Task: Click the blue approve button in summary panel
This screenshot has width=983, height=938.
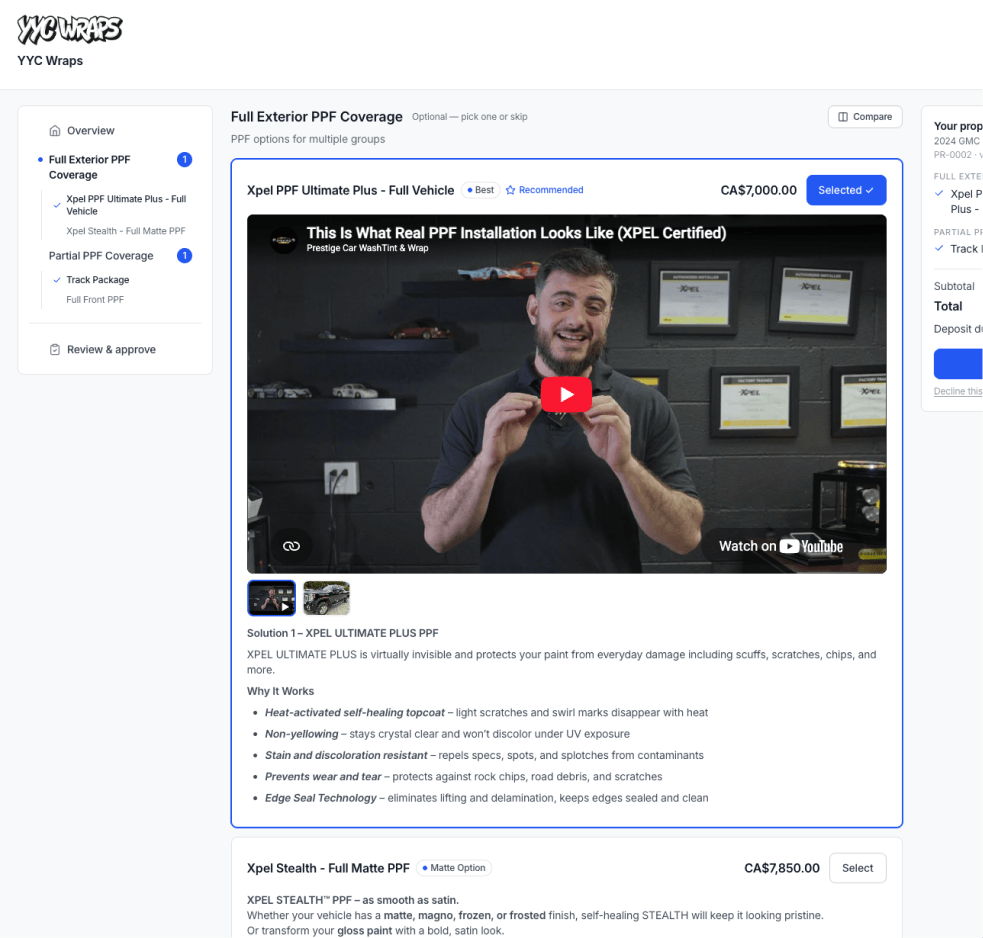Action: pyautogui.click(x=958, y=364)
